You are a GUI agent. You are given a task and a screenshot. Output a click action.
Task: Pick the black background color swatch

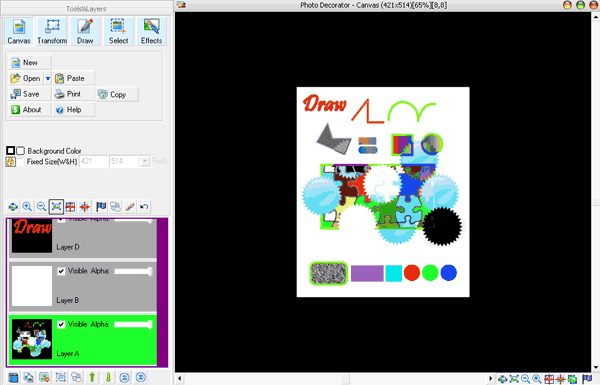pos(10,150)
